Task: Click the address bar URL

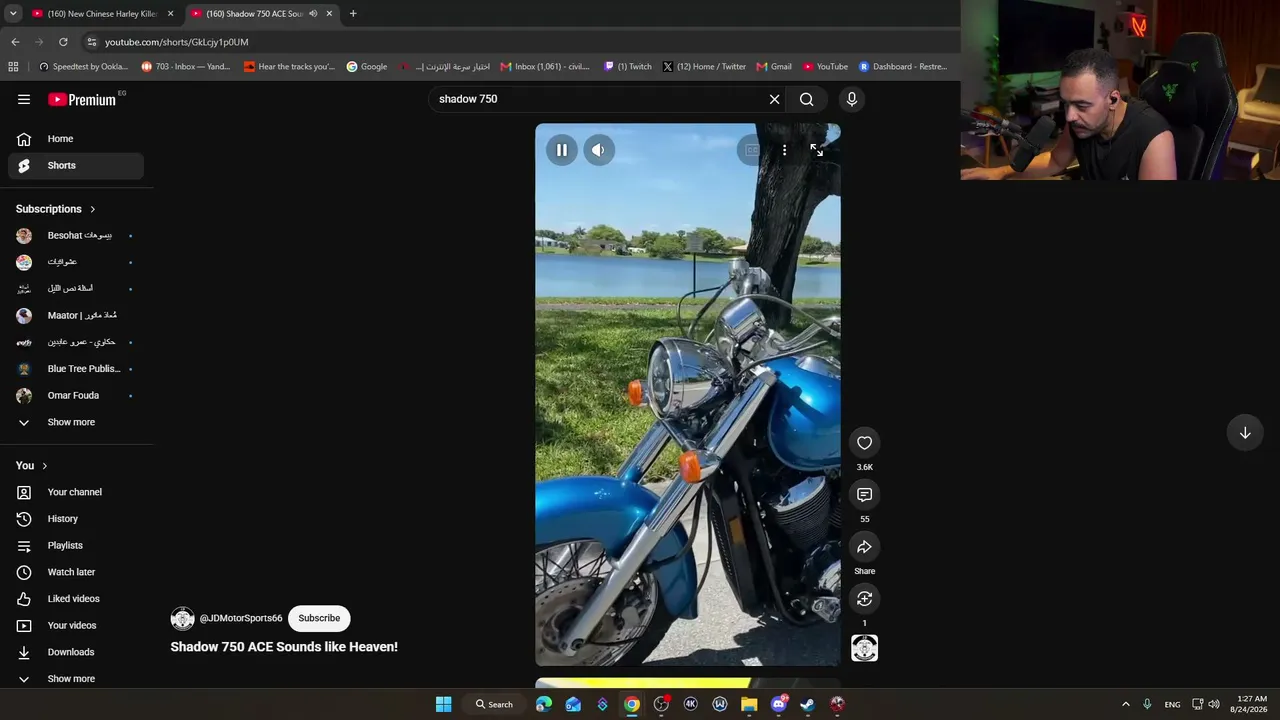Action: pos(176,42)
